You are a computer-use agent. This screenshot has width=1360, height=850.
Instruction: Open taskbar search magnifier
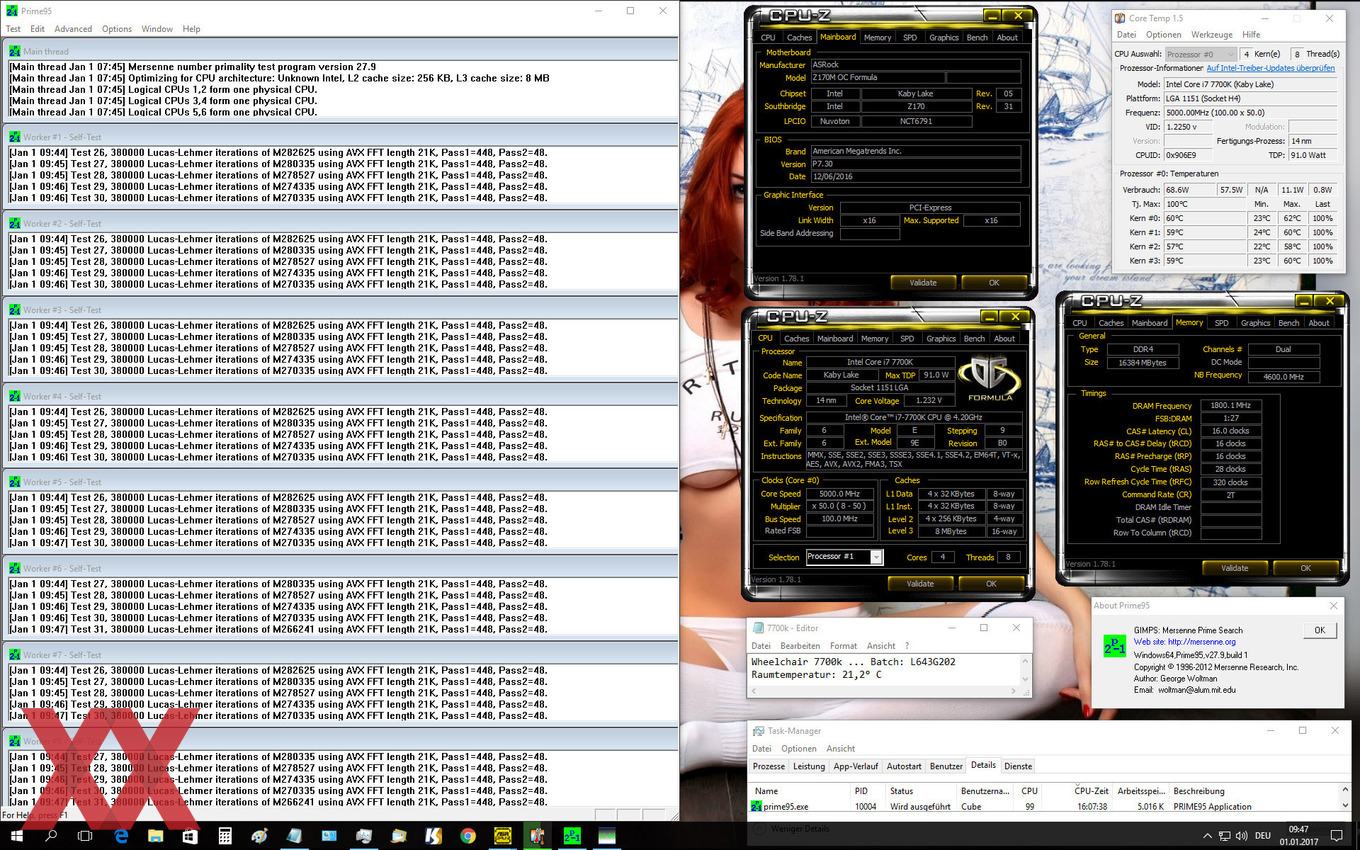tap(51, 836)
